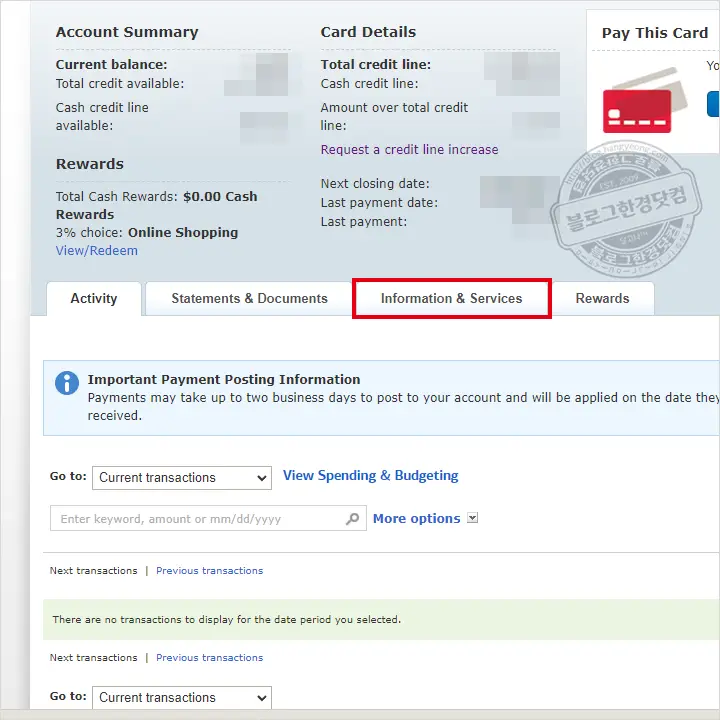Open the View/Redeem rewards link
Image resolution: width=720 pixels, height=720 pixels.
(x=97, y=251)
